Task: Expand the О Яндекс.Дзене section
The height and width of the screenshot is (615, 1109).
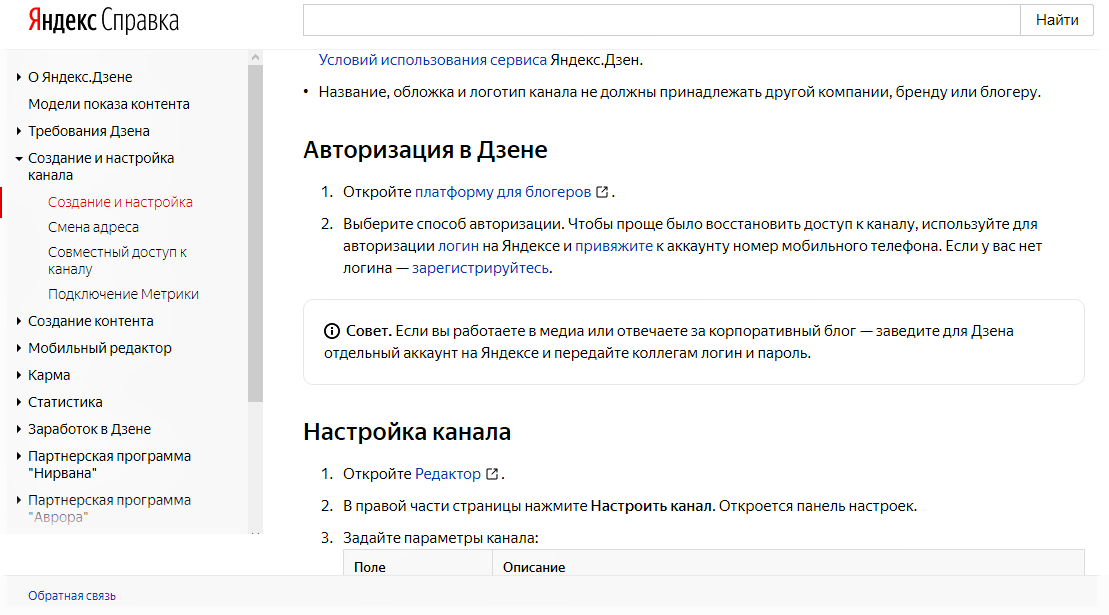Action: coord(19,77)
